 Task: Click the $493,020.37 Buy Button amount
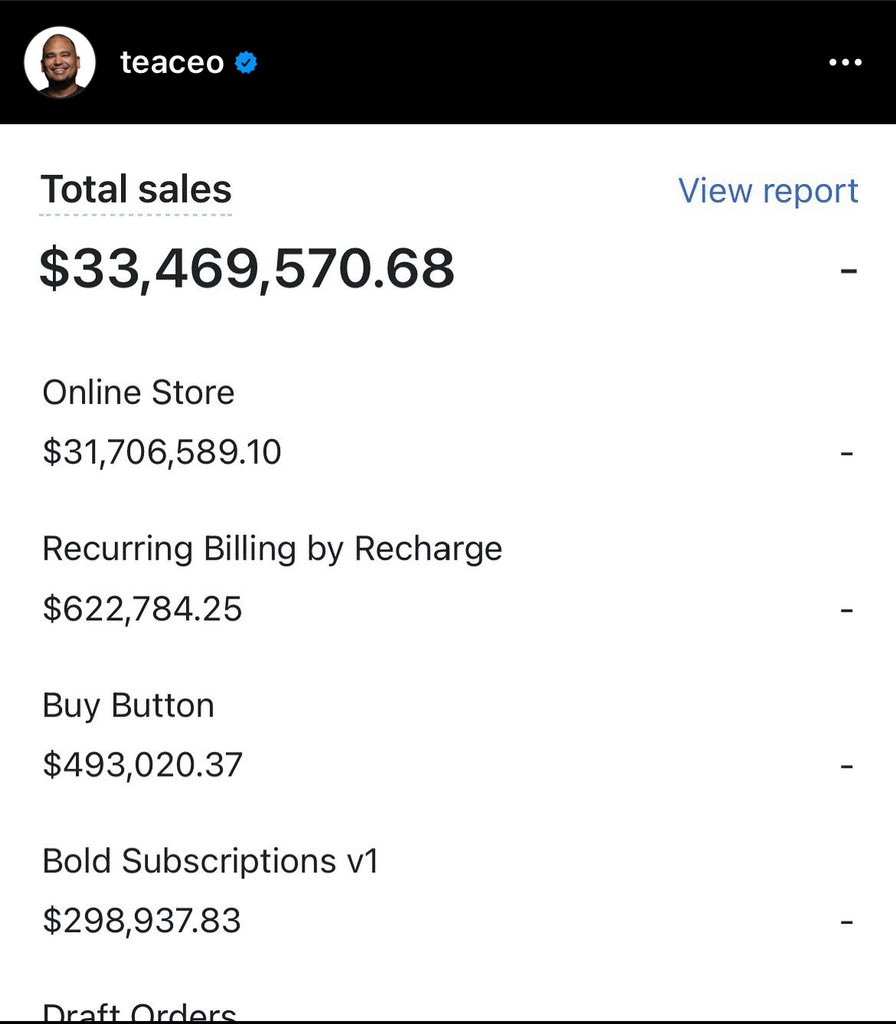coord(142,765)
